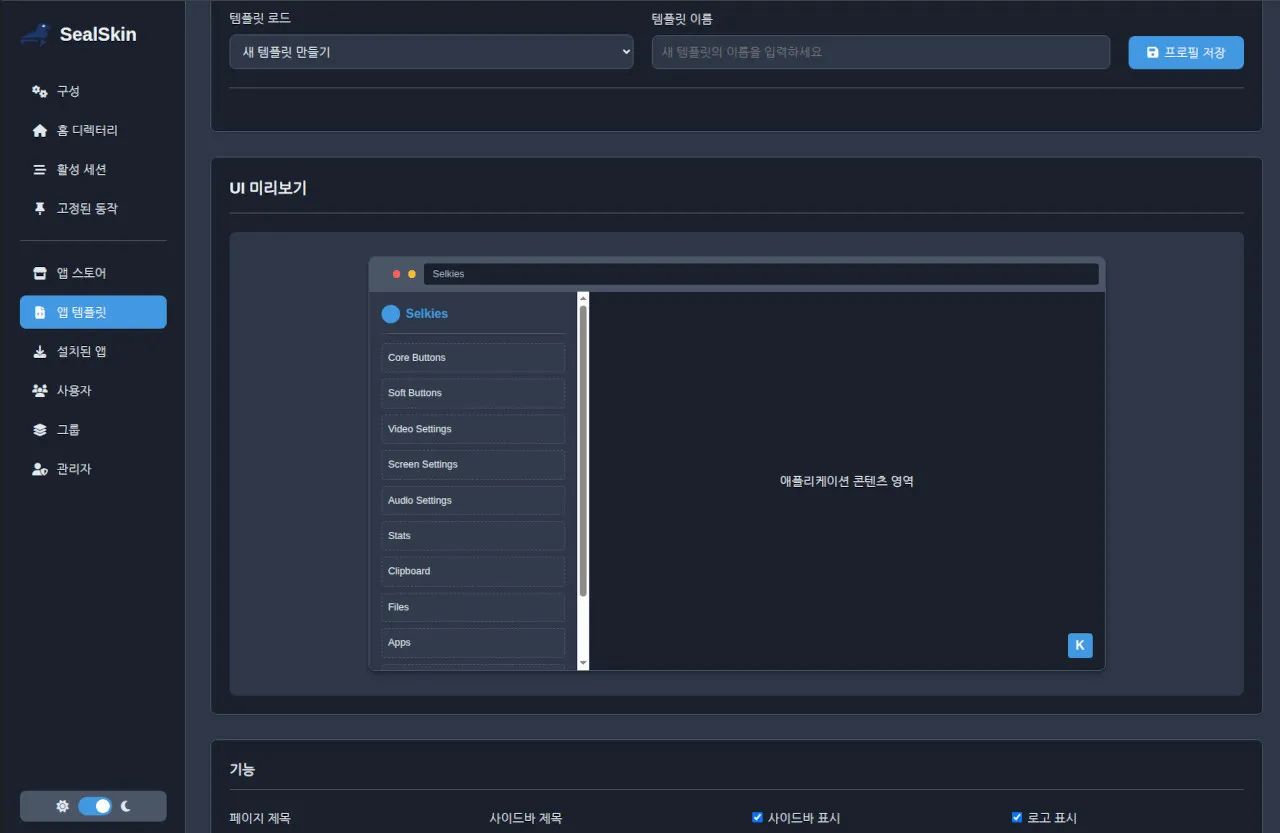
Task: Uncheck the 로고 표시 checkbox
Action: pyautogui.click(x=1017, y=817)
